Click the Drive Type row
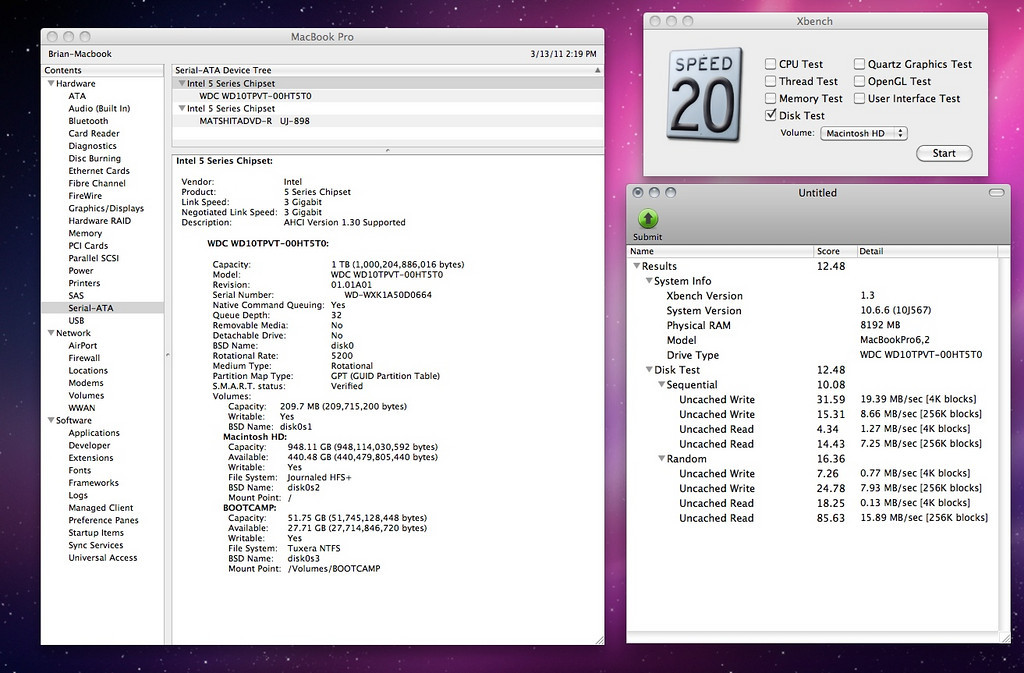Screen dimensions: 1024x673 click(812, 355)
